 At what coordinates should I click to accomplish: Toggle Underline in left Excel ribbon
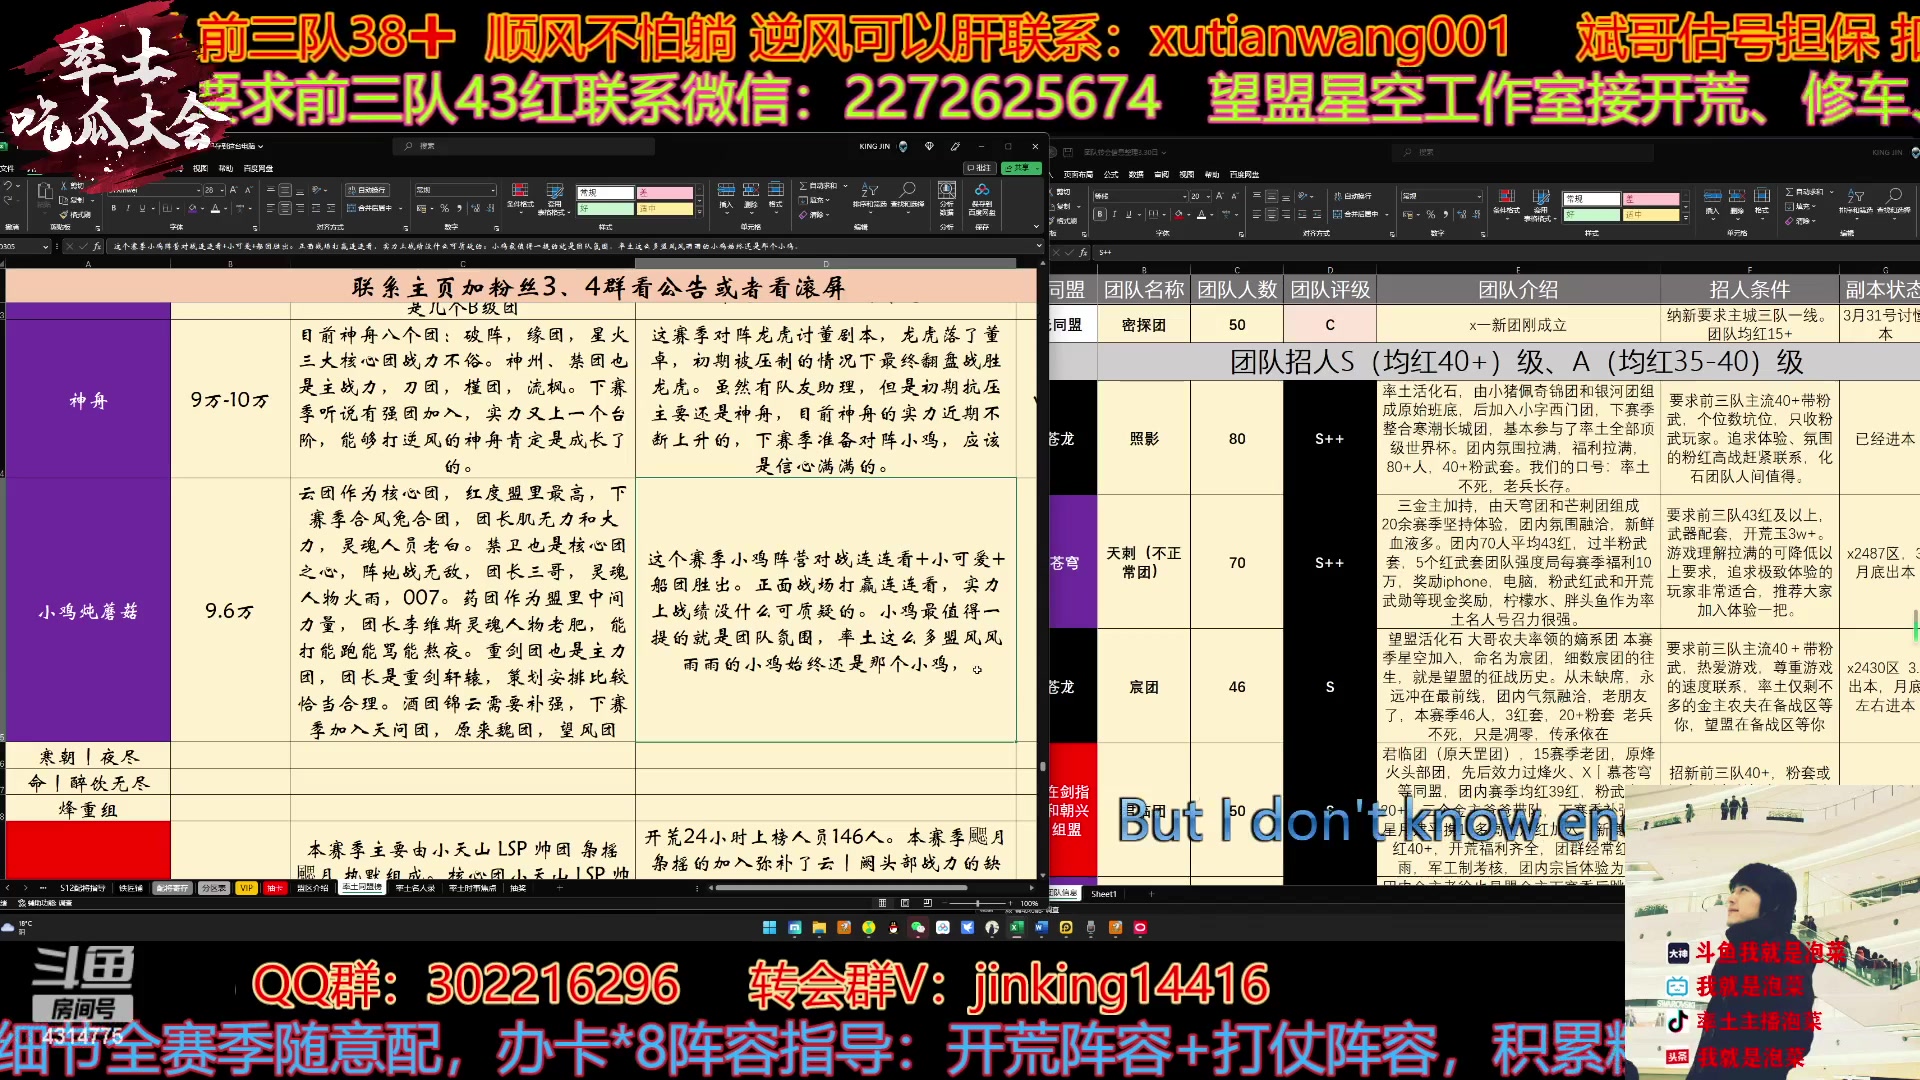[142, 208]
